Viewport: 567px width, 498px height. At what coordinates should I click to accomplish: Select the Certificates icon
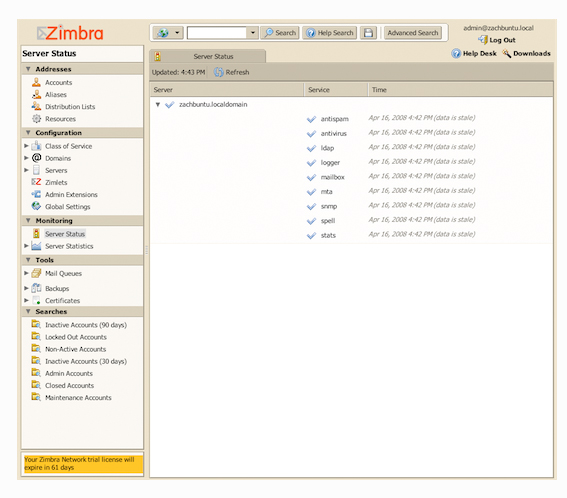tap(36, 300)
